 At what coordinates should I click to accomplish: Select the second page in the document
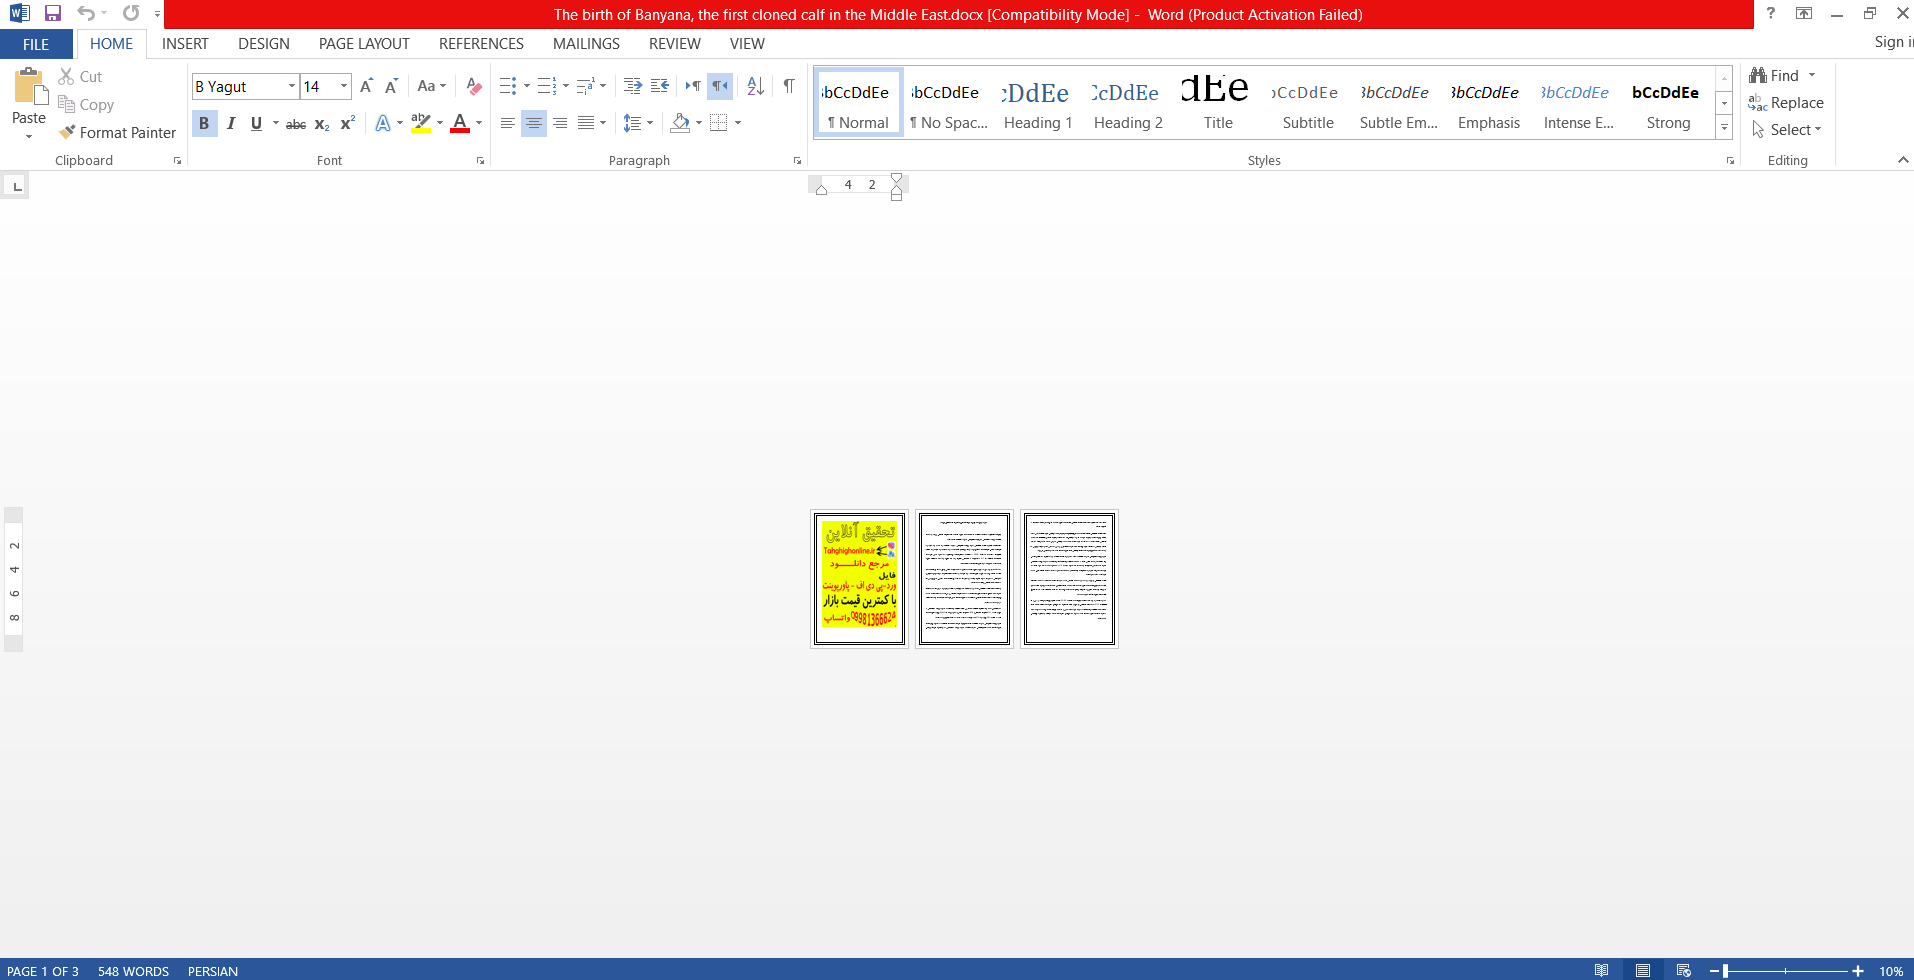tap(964, 579)
